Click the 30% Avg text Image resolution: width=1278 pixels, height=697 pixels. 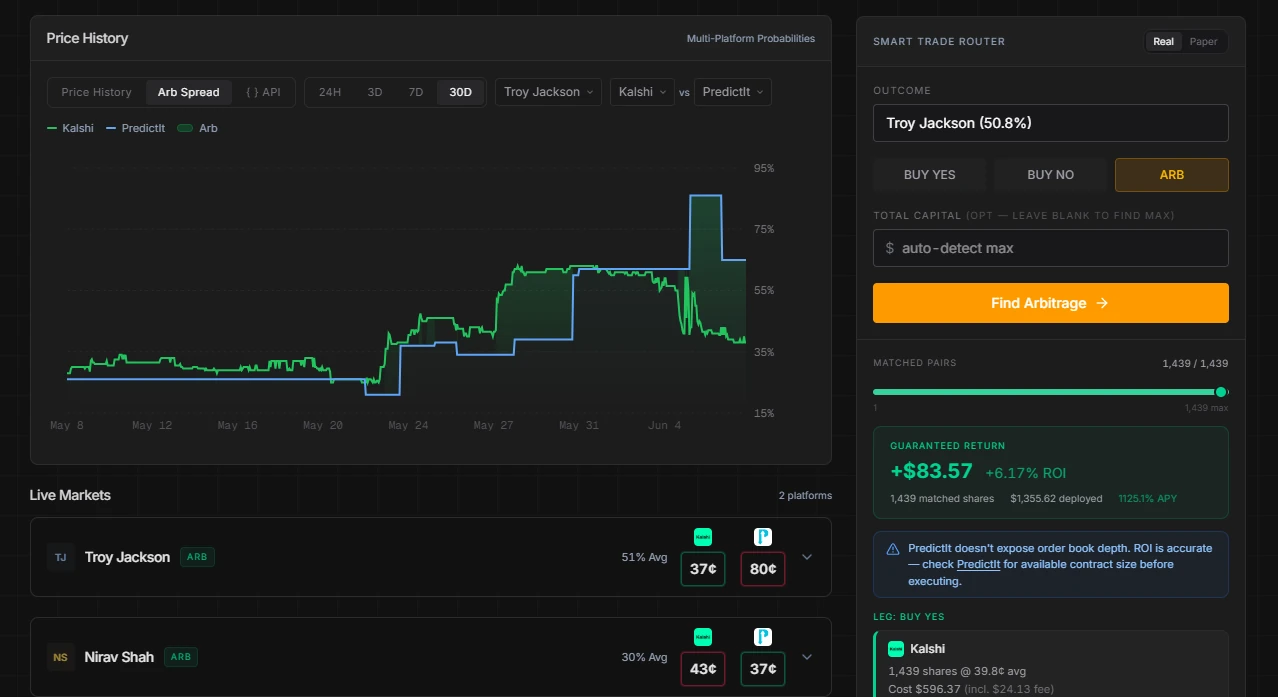point(644,657)
